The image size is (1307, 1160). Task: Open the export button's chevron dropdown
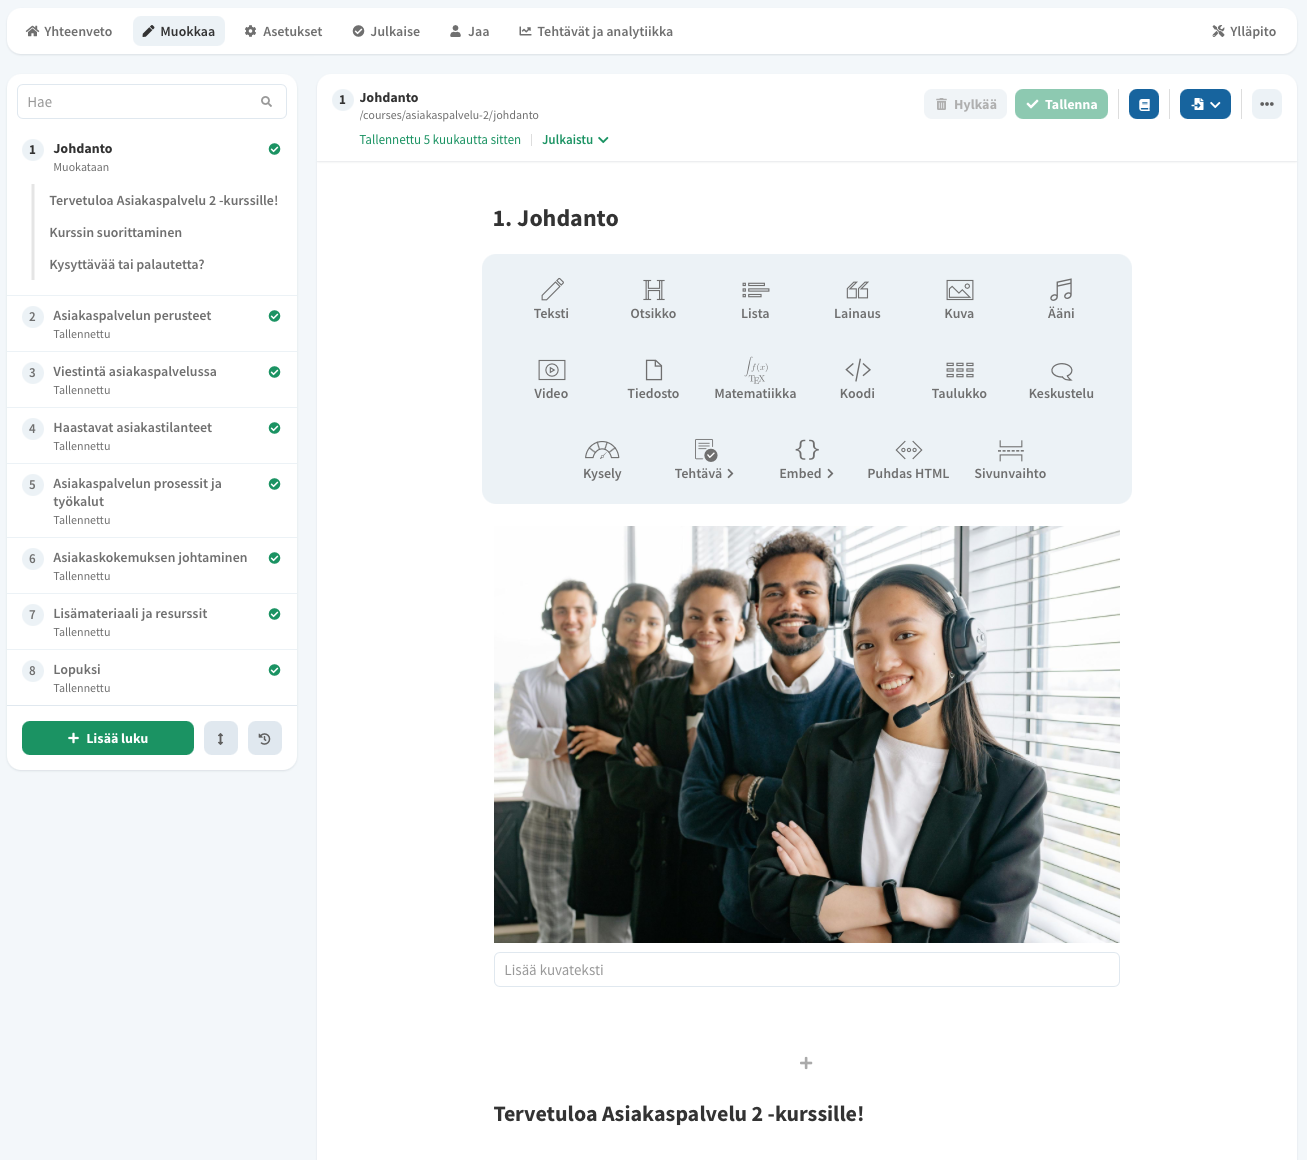tap(1217, 104)
